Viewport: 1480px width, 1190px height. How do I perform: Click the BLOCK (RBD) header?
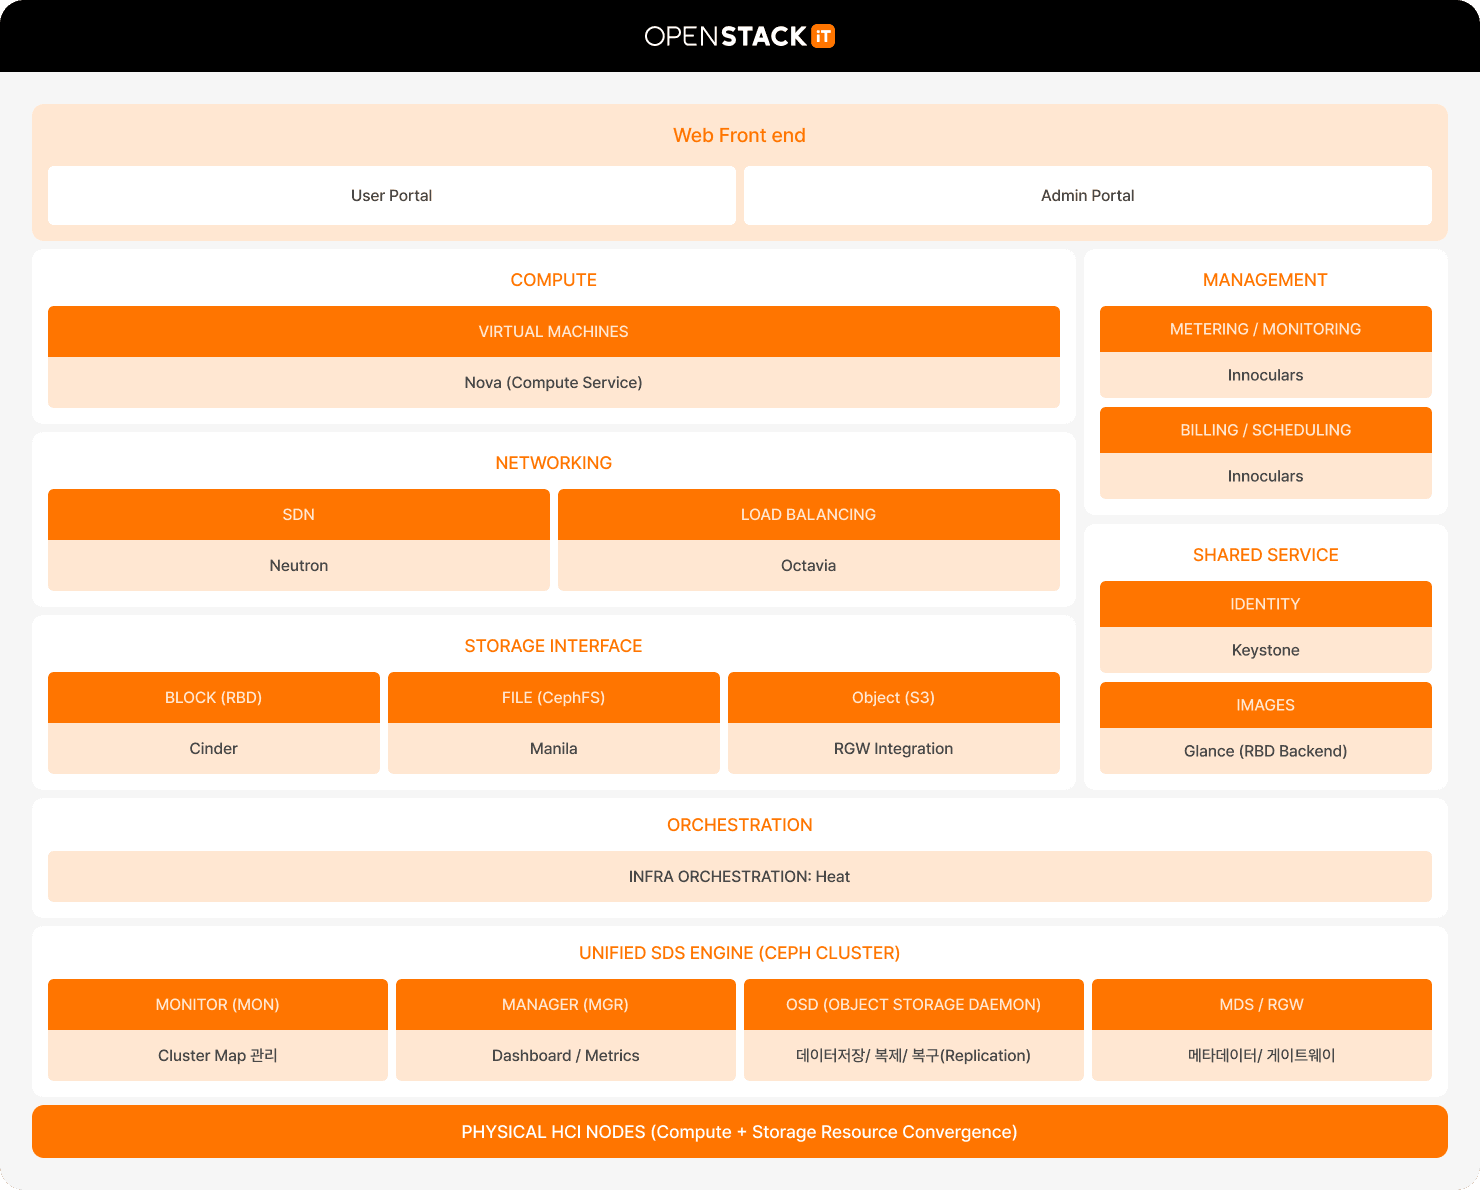point(214,698)
